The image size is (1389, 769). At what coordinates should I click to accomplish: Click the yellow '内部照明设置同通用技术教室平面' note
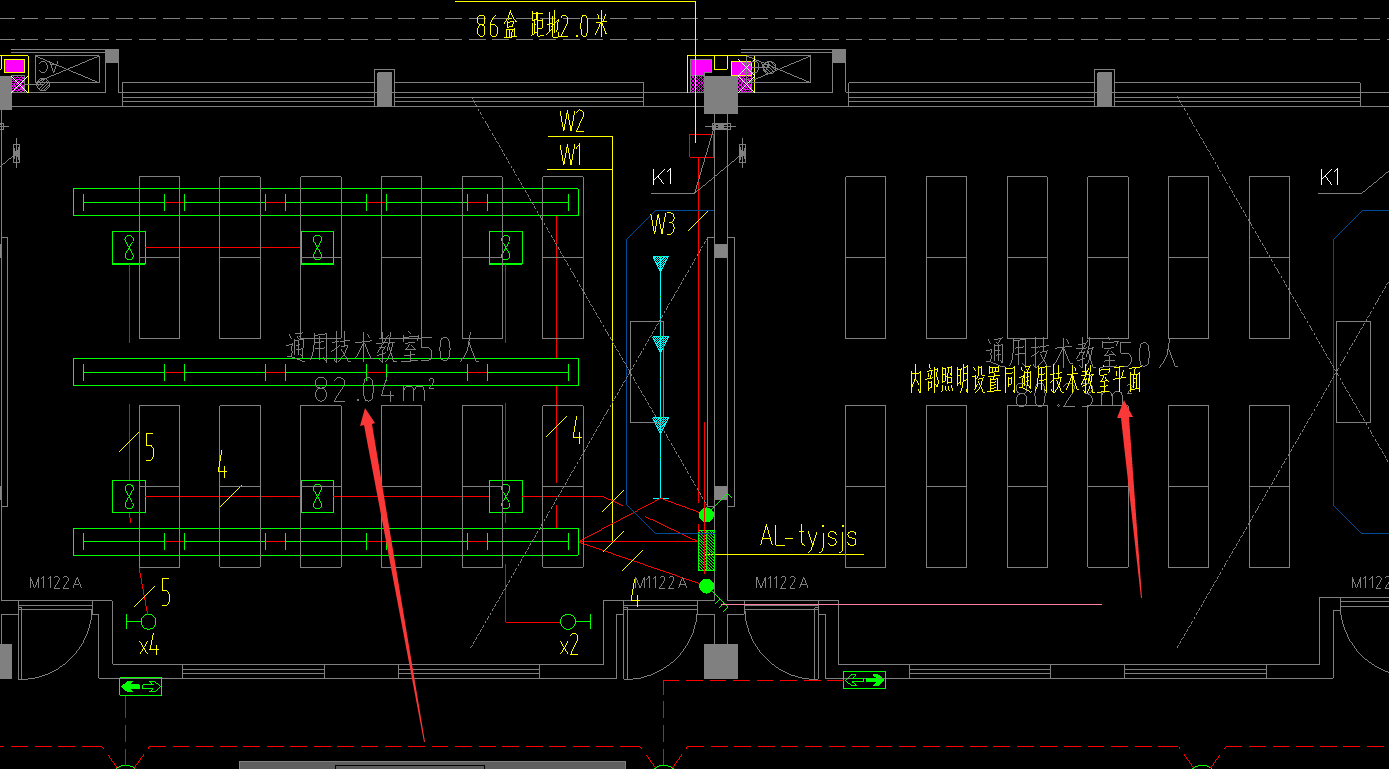[1025, 381]
